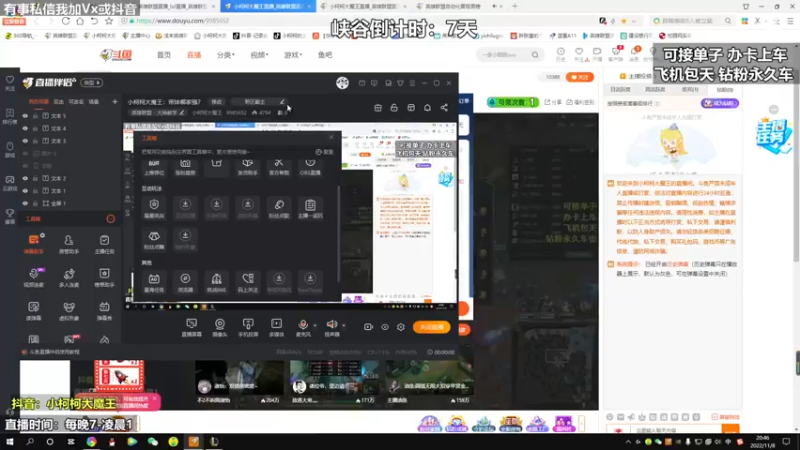
Task: Click the Windows Start button
Action: click(x=9, y=441)
